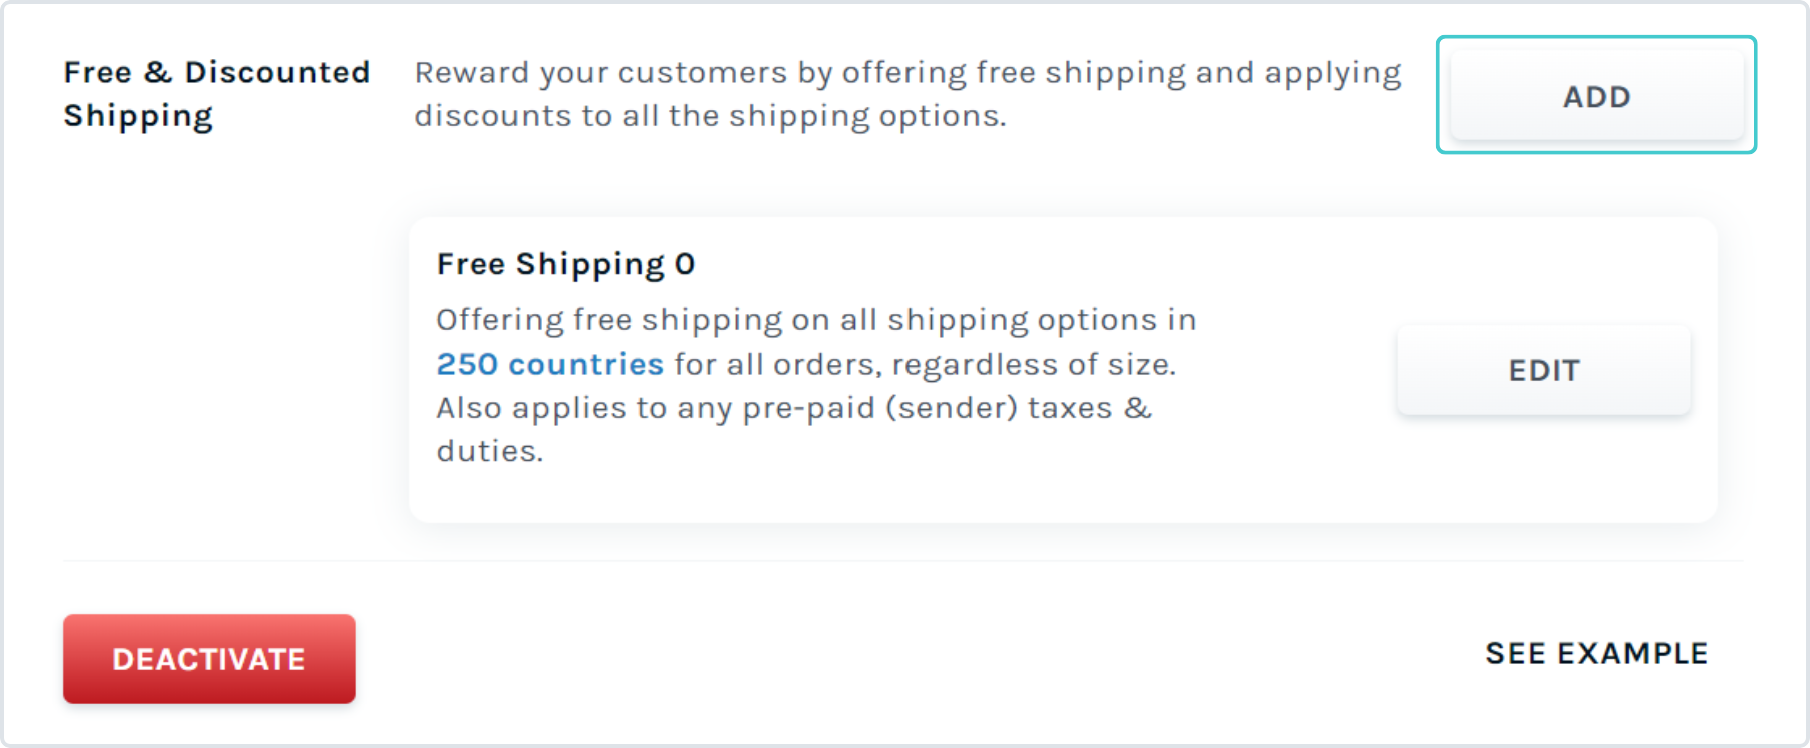Turn off the feature with the red DEACTIVATE button
The image size is (1810, 748).
tap(209, 659)
